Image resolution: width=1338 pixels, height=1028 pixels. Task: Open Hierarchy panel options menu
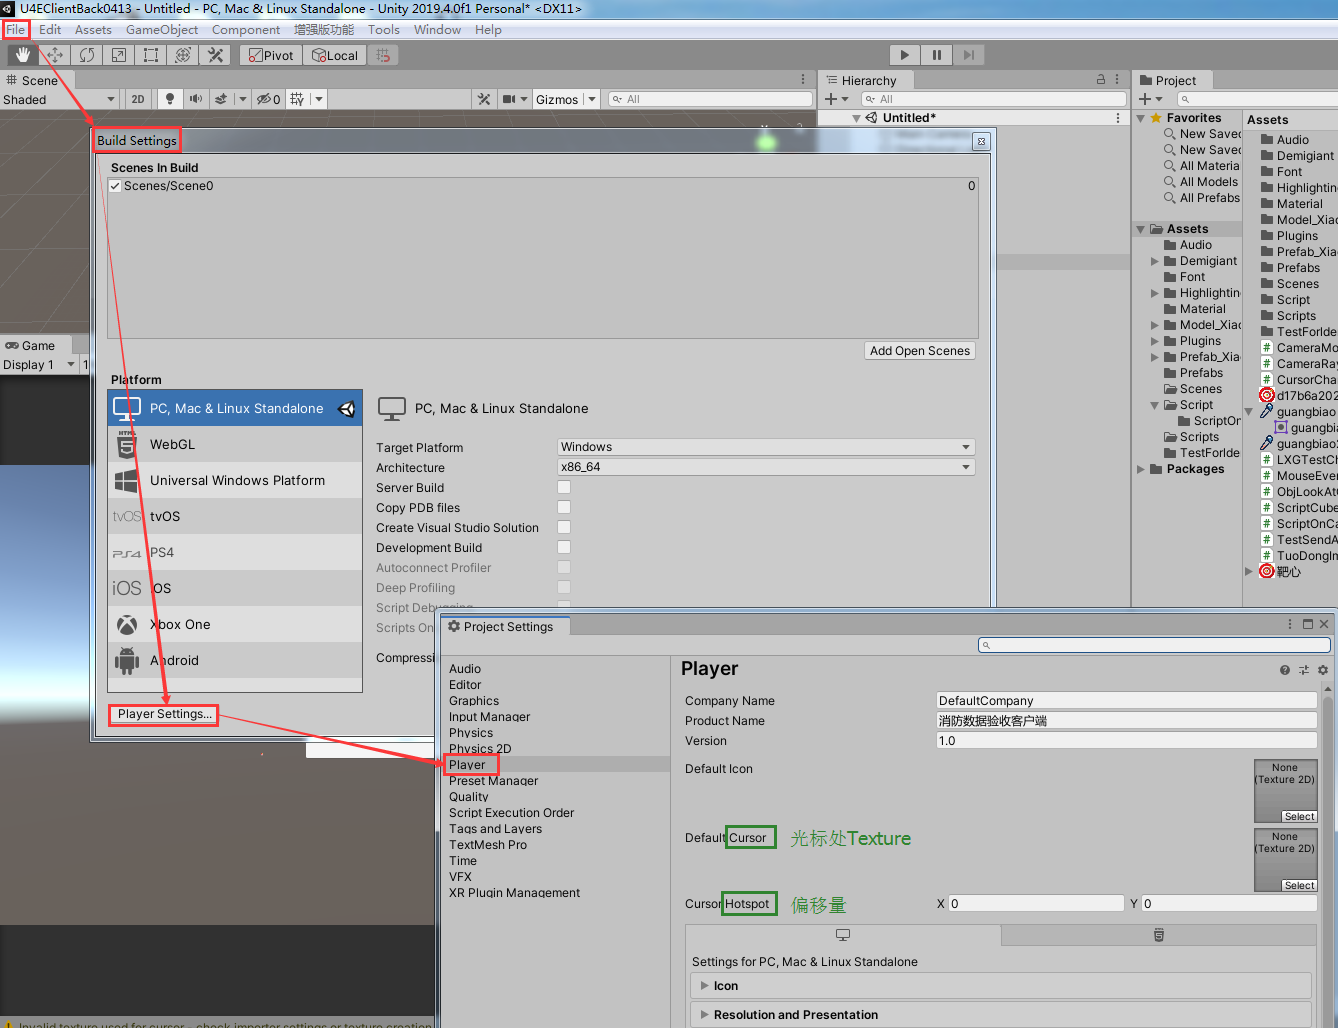[1117, 79]
